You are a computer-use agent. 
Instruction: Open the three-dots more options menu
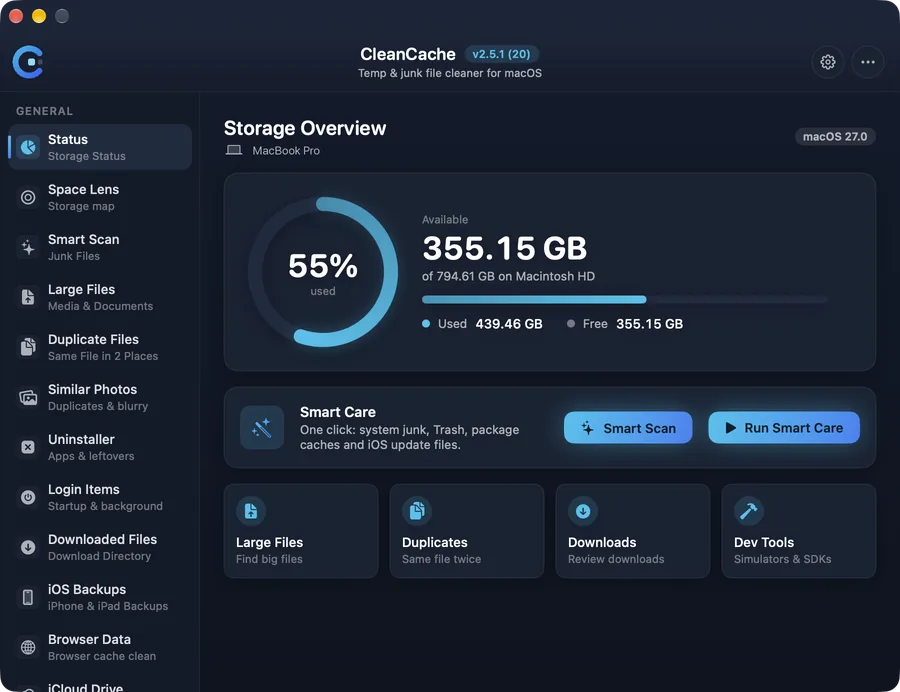[867, 62]
